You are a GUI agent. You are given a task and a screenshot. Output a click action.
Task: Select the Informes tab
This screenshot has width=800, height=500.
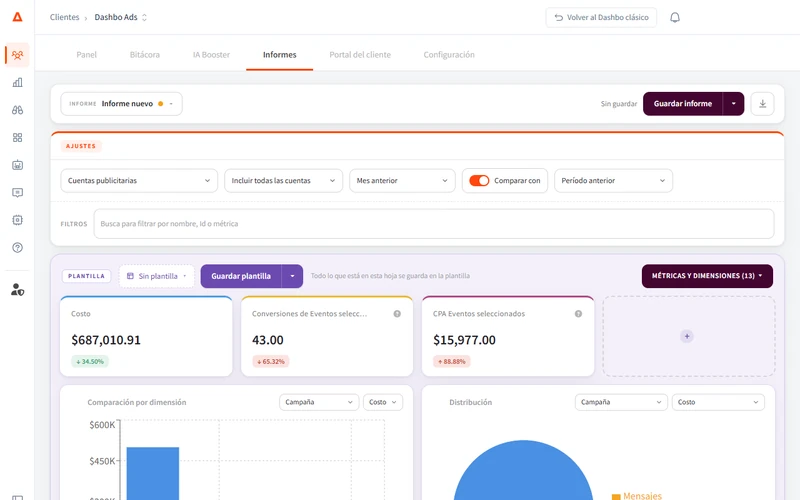point(280,55)
